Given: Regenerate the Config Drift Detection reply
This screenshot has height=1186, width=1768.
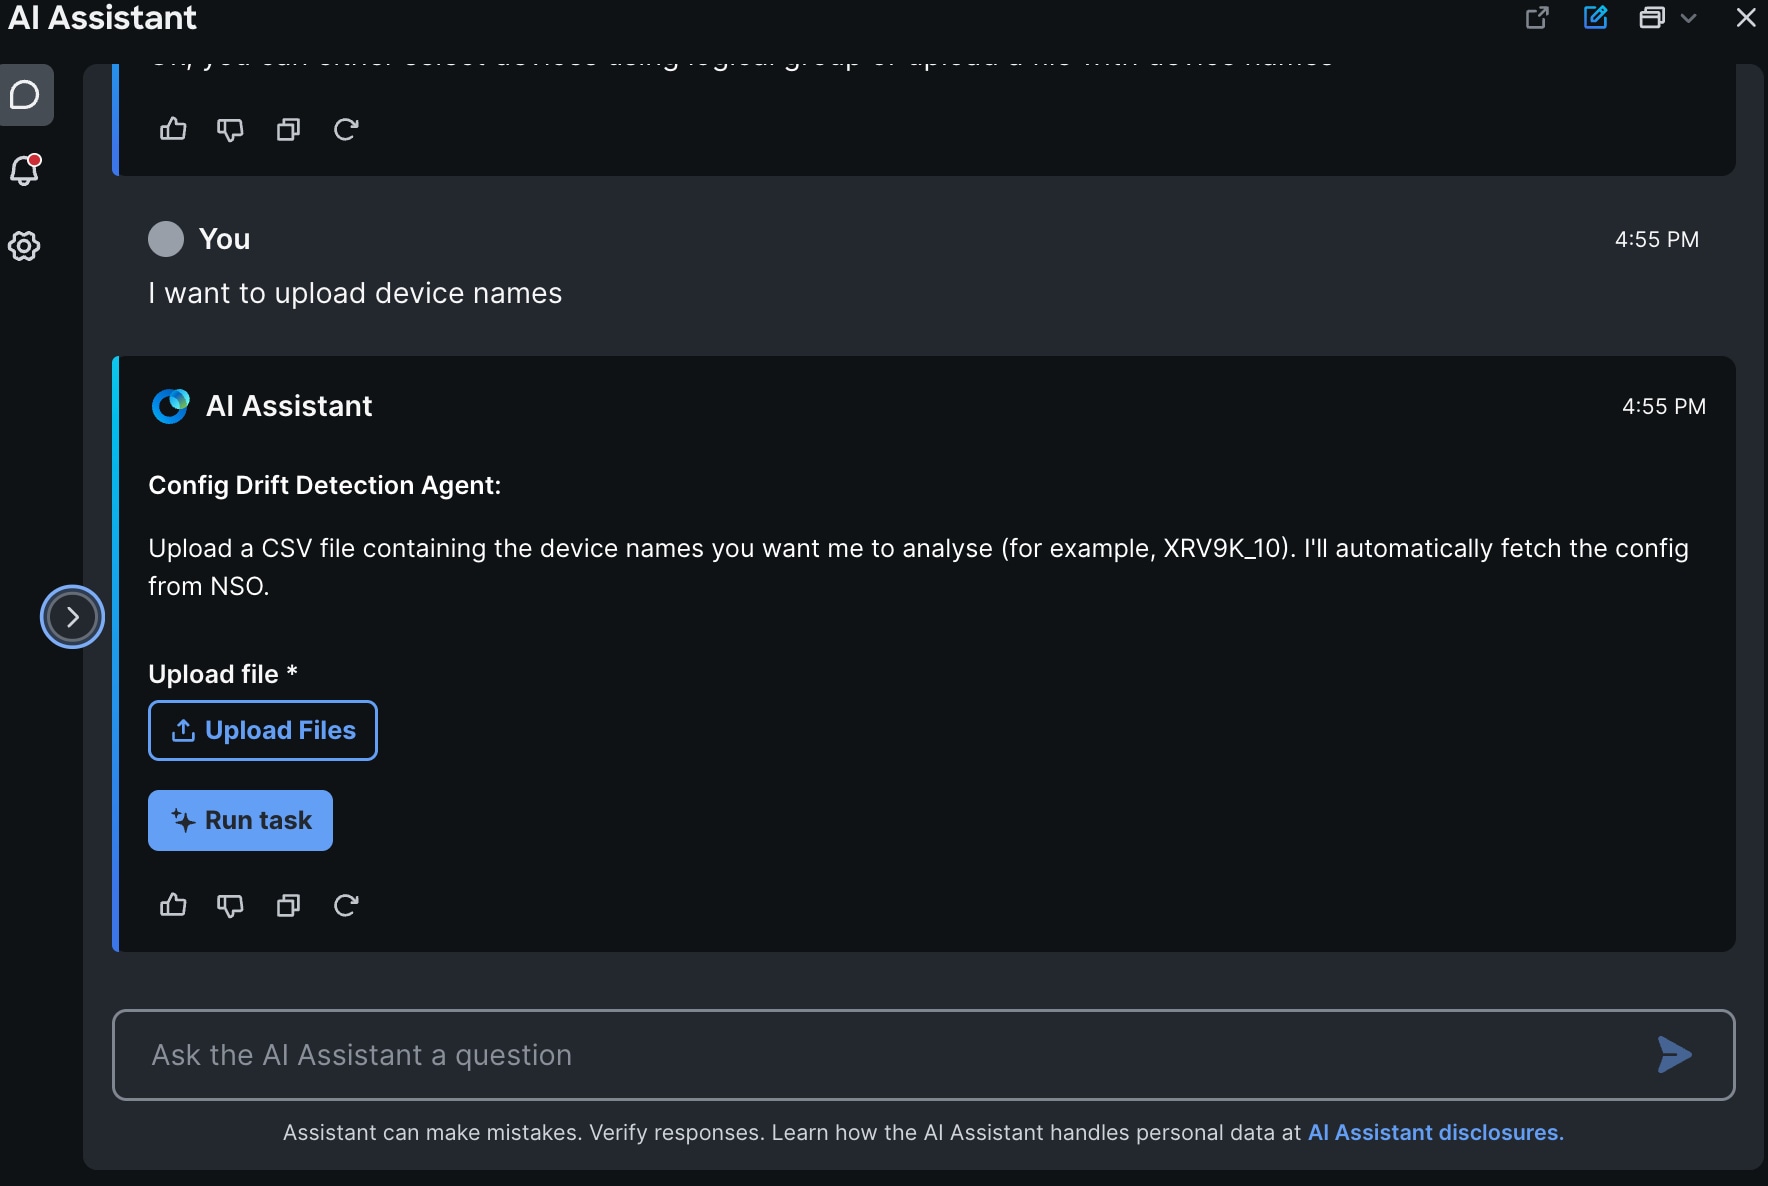Looking at the screenshot, I should click(x=346, y=905).
